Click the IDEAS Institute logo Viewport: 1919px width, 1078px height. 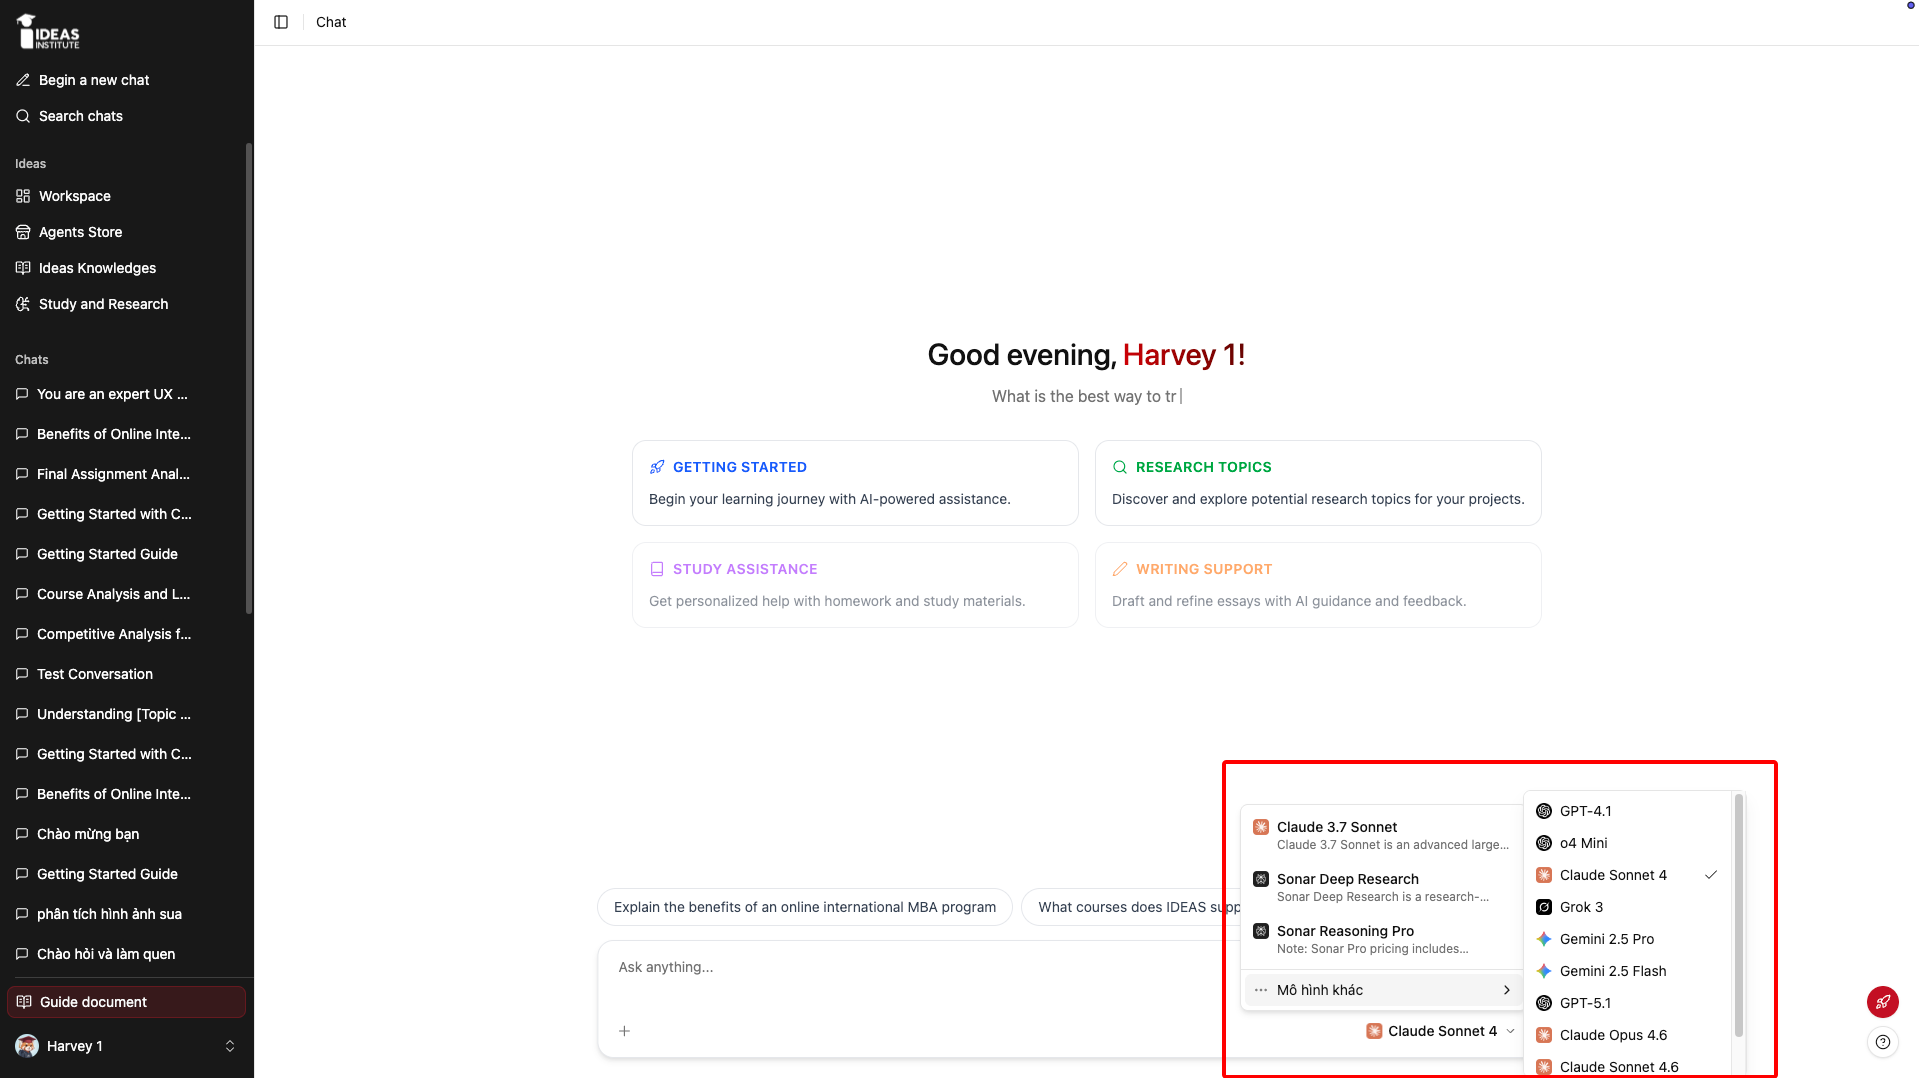click(48, 32)
